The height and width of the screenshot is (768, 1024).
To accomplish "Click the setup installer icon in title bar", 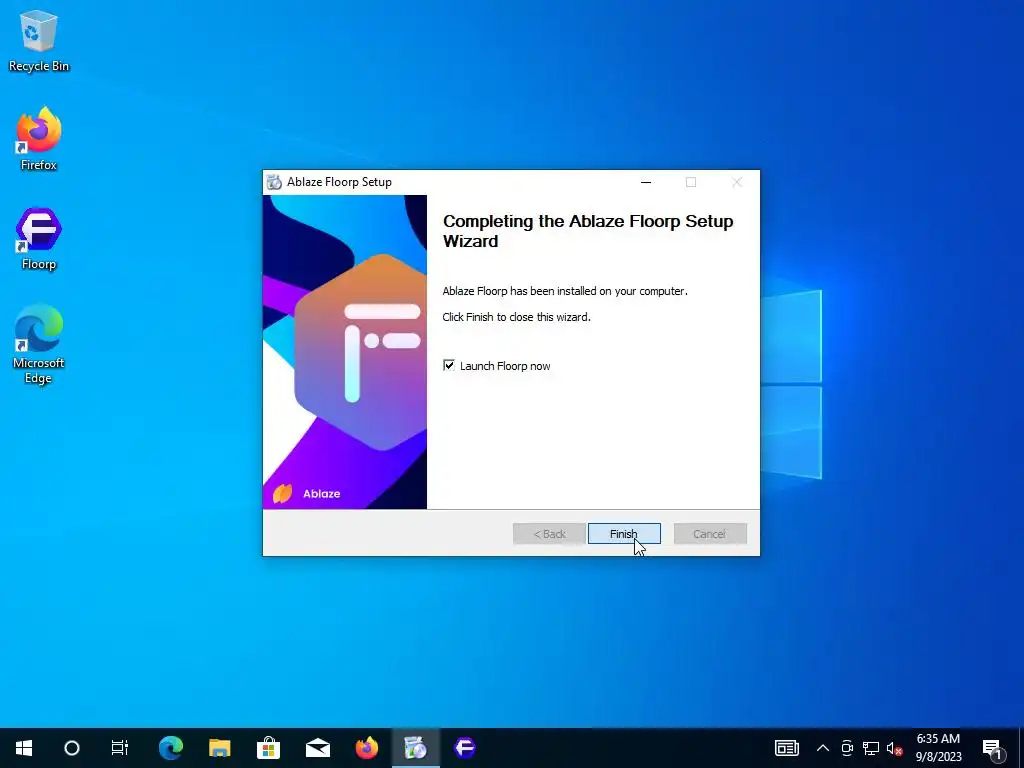I will tap(274, 182).
